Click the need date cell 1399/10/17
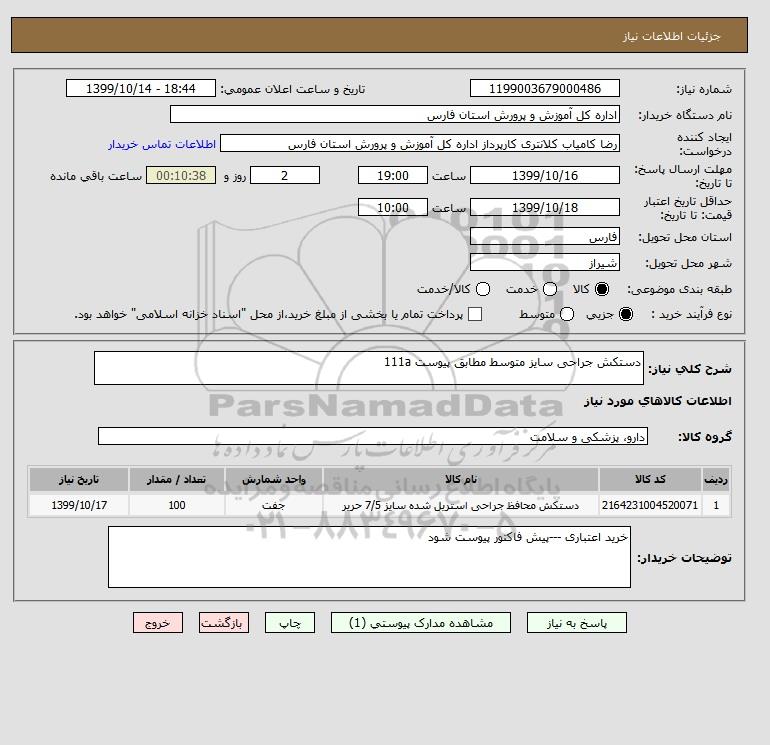This screenshot has width=770, height=745. coord(79,505)
